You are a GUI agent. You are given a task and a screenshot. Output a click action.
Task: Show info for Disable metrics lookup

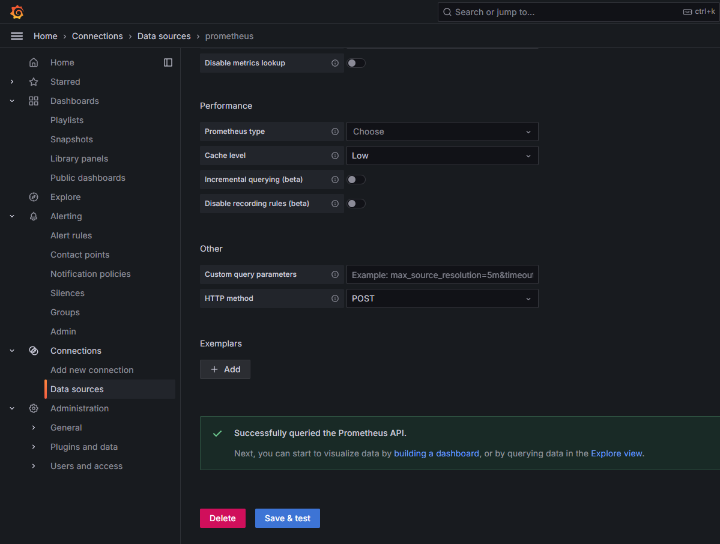pos(335,63)
